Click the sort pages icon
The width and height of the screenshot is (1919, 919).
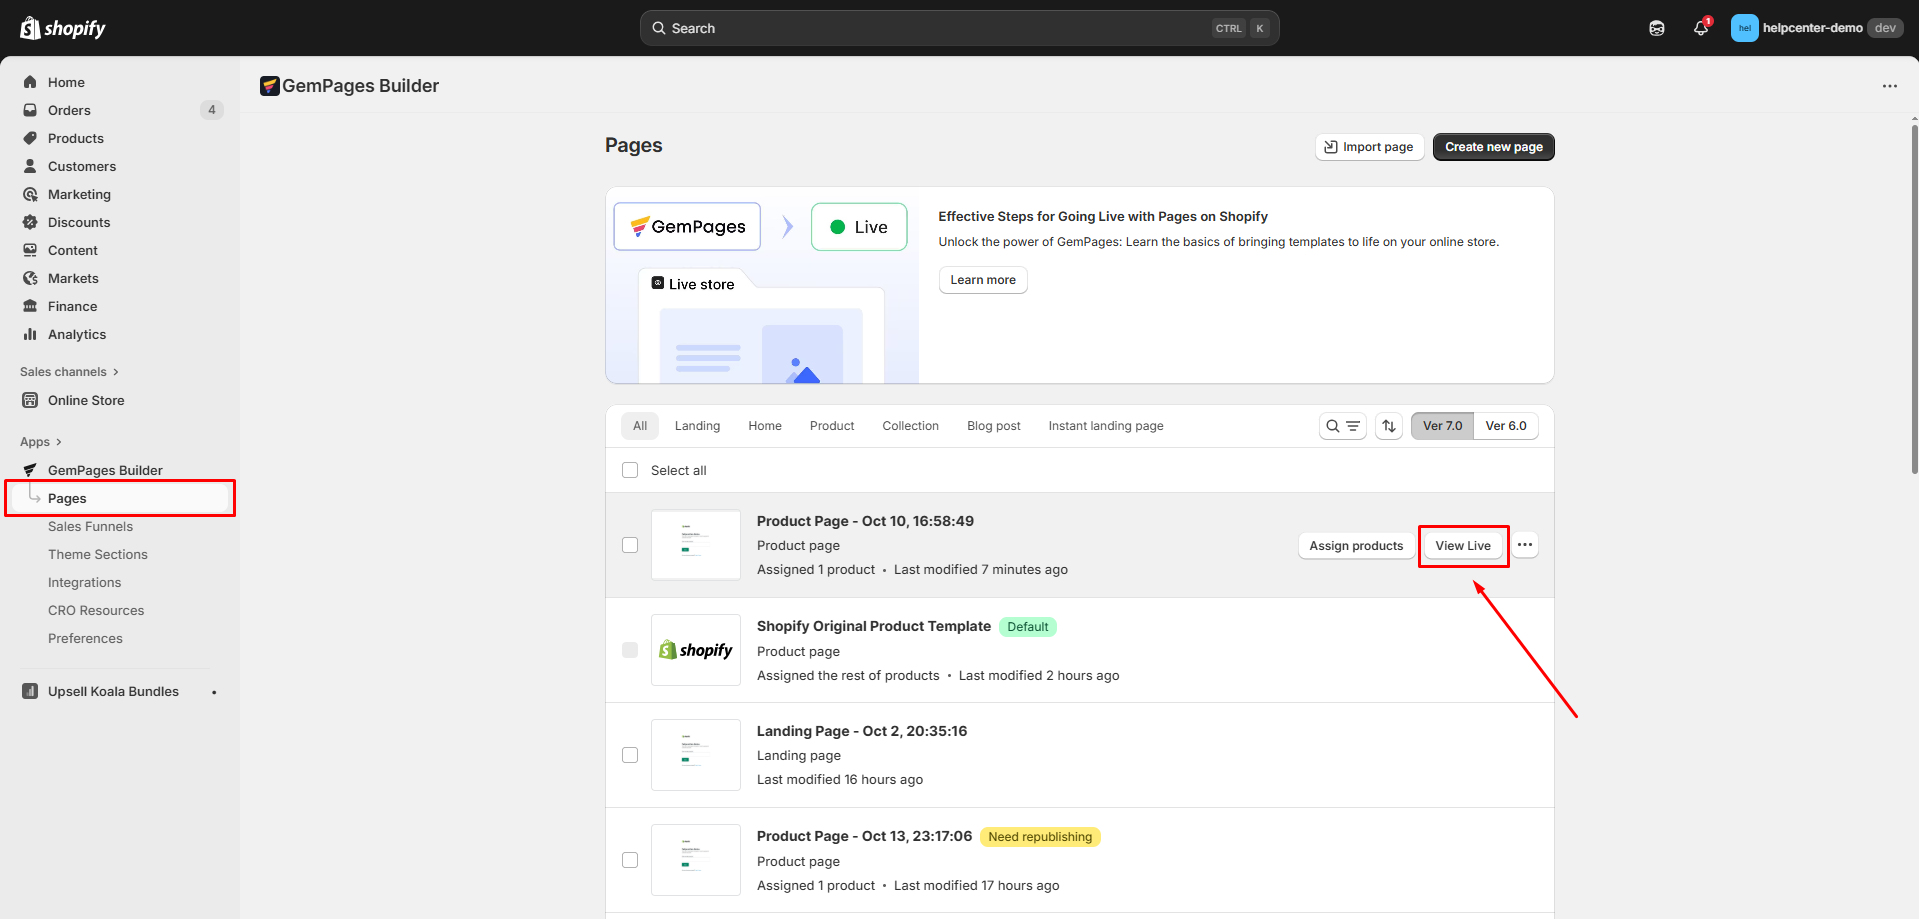pyautogui.click(x=1389, y=426)
